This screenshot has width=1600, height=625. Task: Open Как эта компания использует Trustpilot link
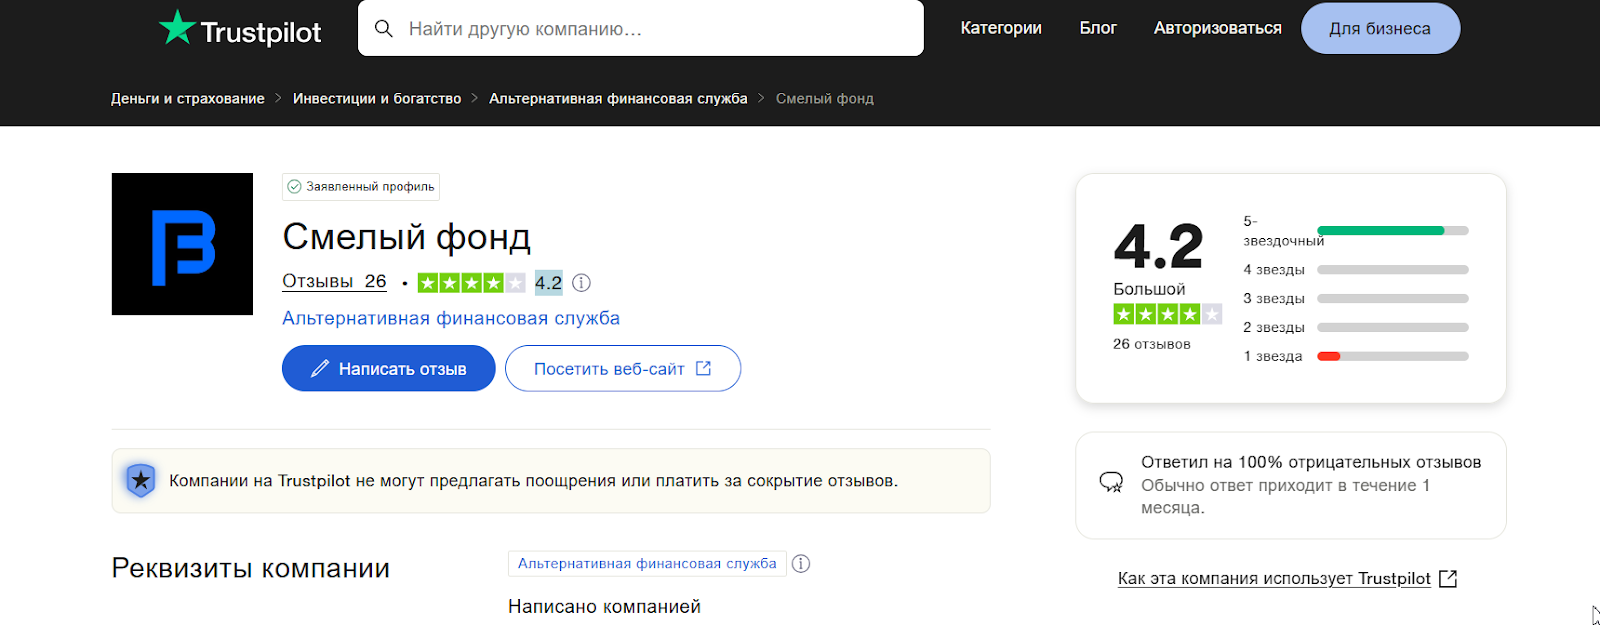point(1274,579)
